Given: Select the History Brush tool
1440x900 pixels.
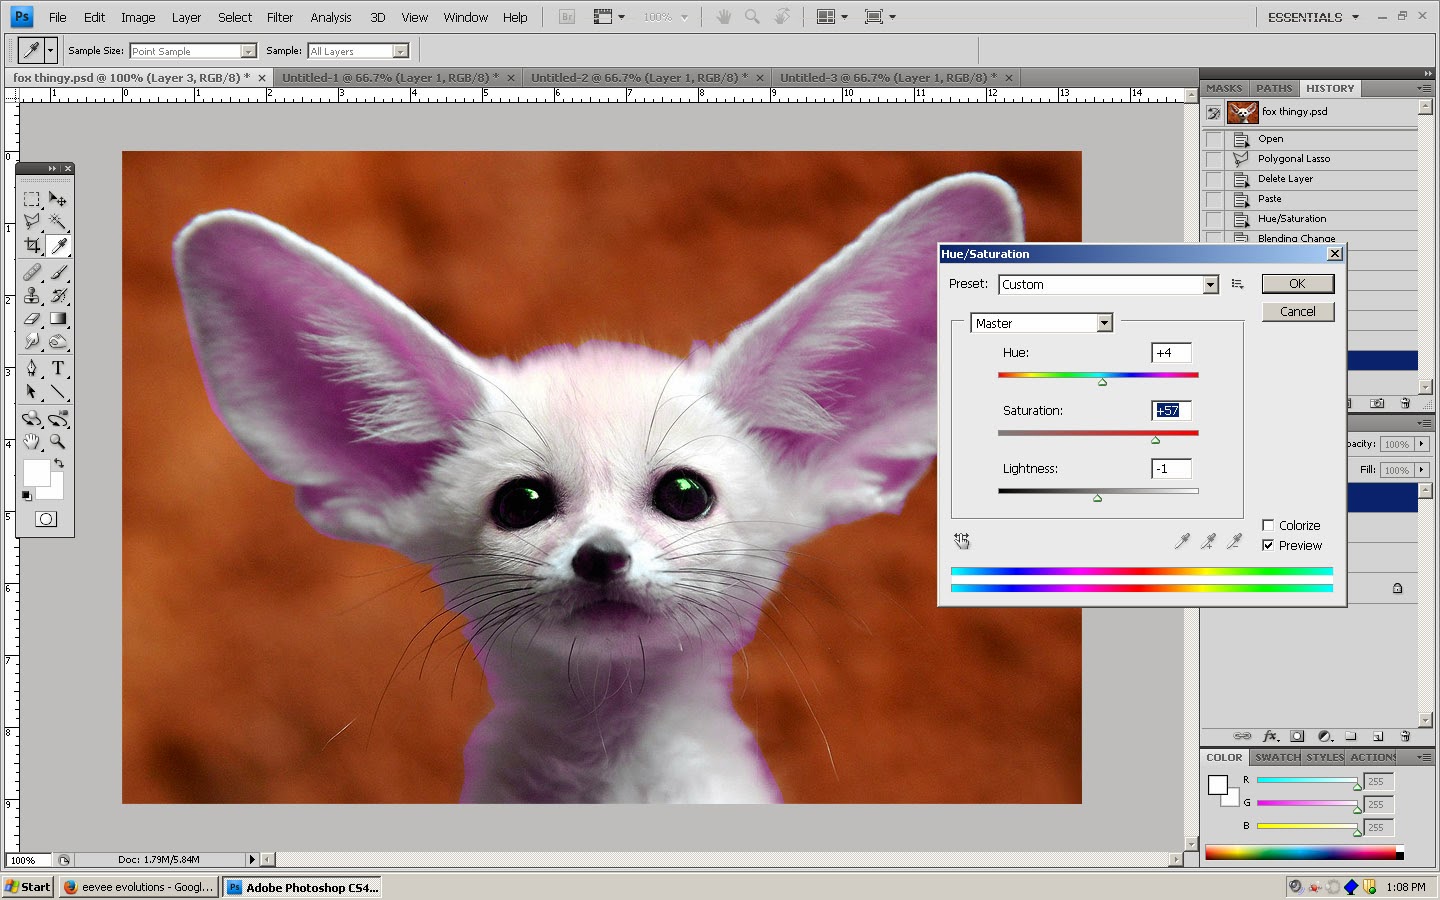Looking at the screenshot, I should click(x=58, y=295).
